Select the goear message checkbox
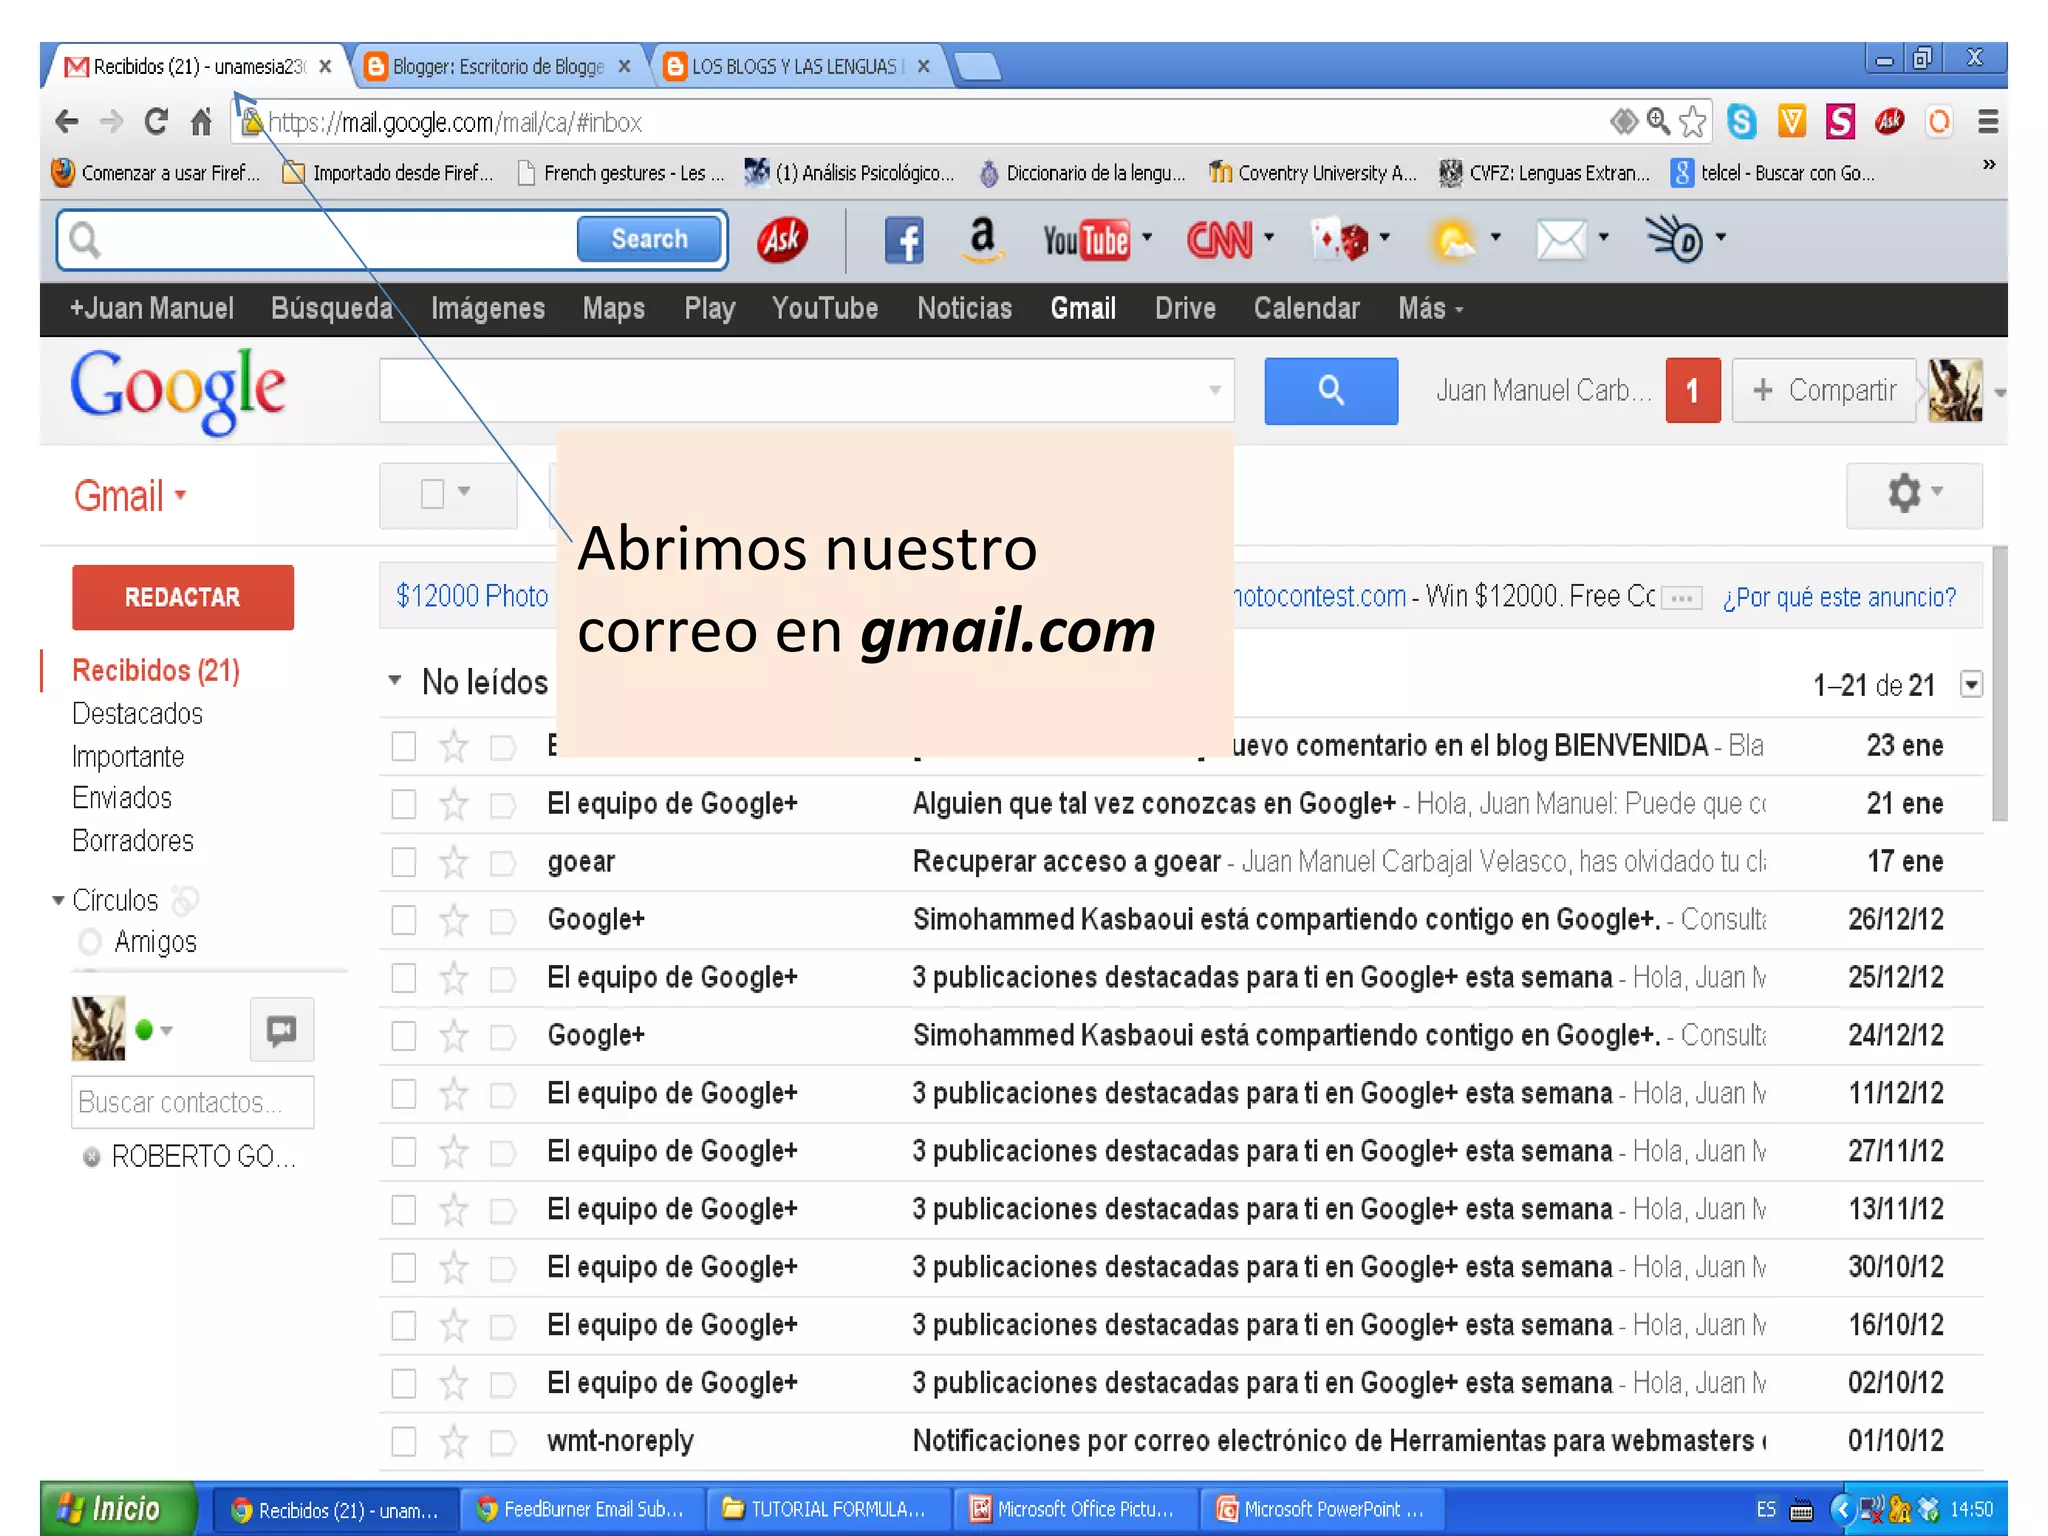Image resolution: width=2048 pixels, height=1536 pixels. tap(404, 862)
